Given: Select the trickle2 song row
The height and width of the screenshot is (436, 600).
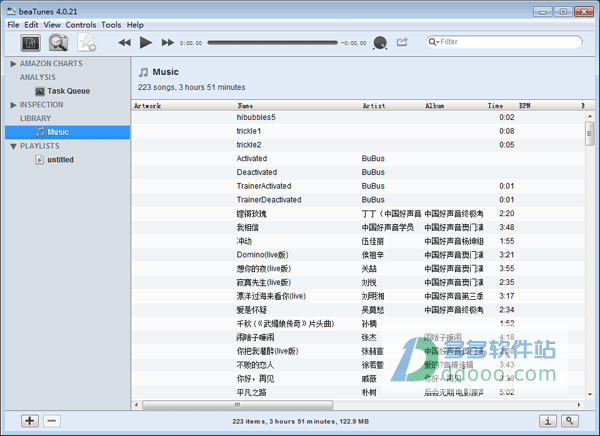Looking at the screenshot, I should click(359, 145).
